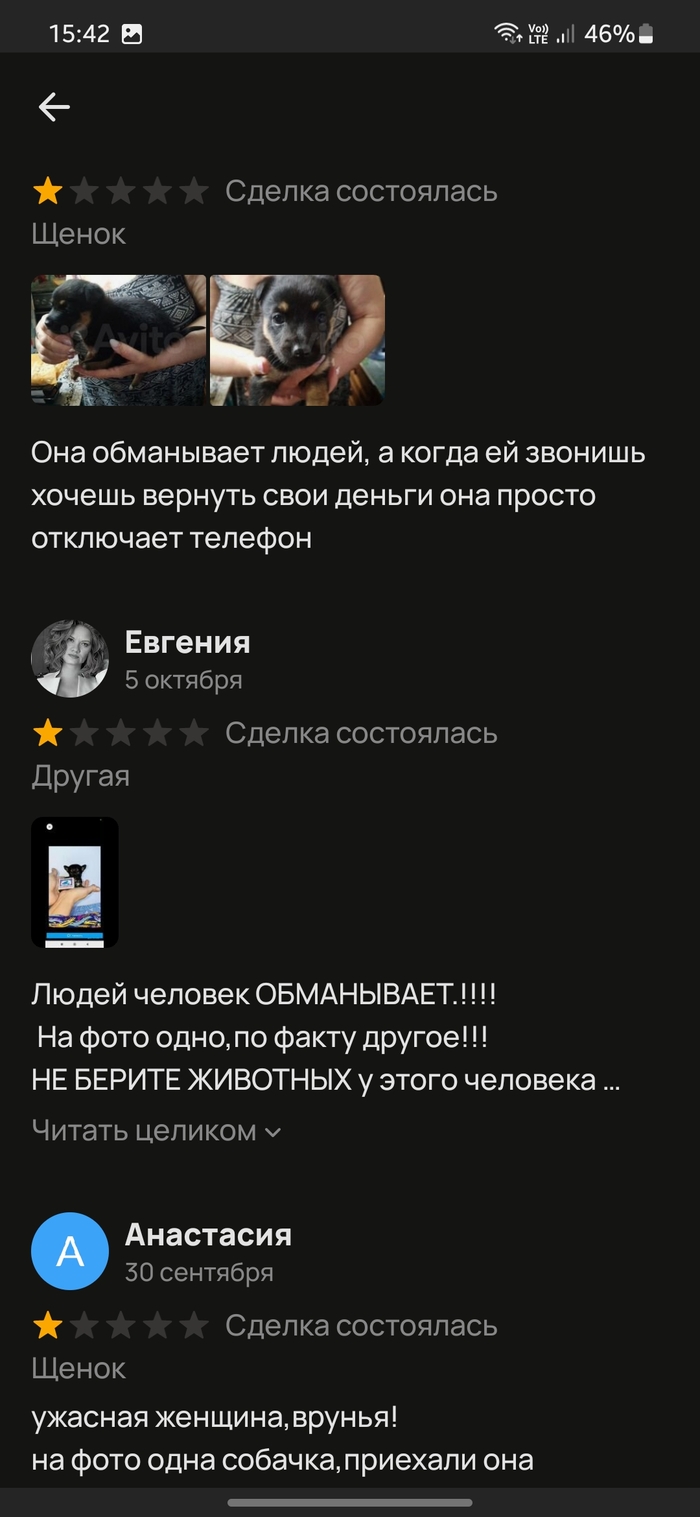
Task: Tap the Wi-Fi icon in status bar
Action: point(507,34)
